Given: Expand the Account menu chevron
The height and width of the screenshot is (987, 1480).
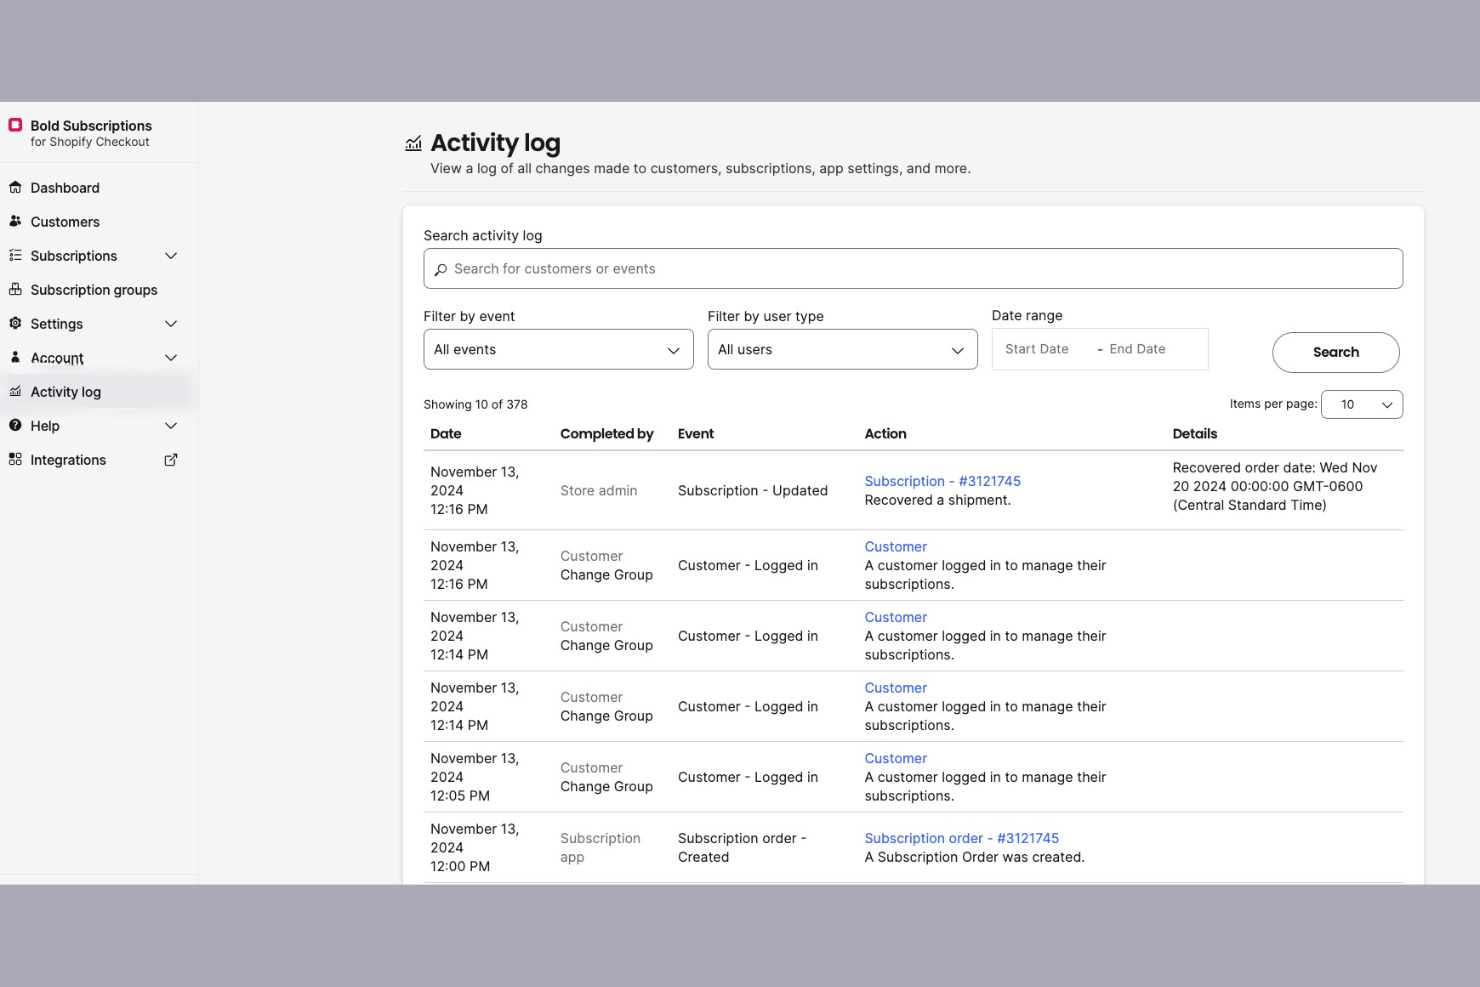Looking at the screenshot, I should (171, 358).
